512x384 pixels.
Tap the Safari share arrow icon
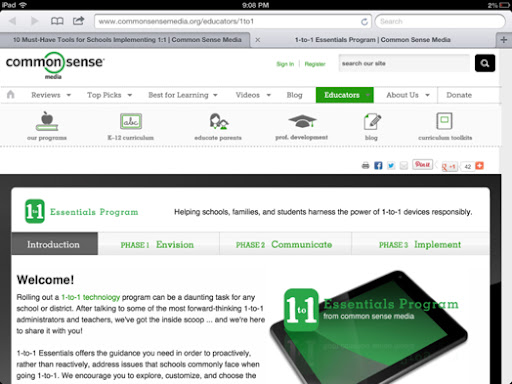click(x=78, y=21)
